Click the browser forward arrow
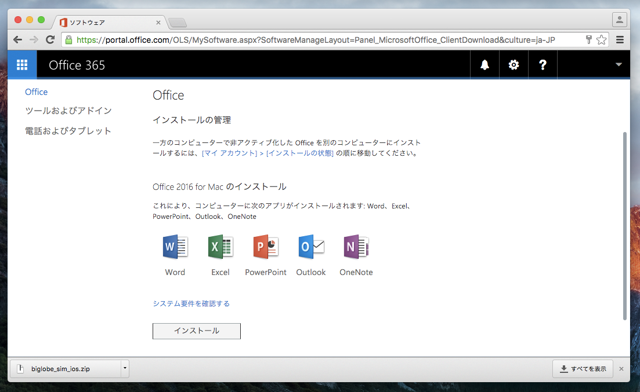This screenshot has height=392, width=640. [x=34, y=40]
